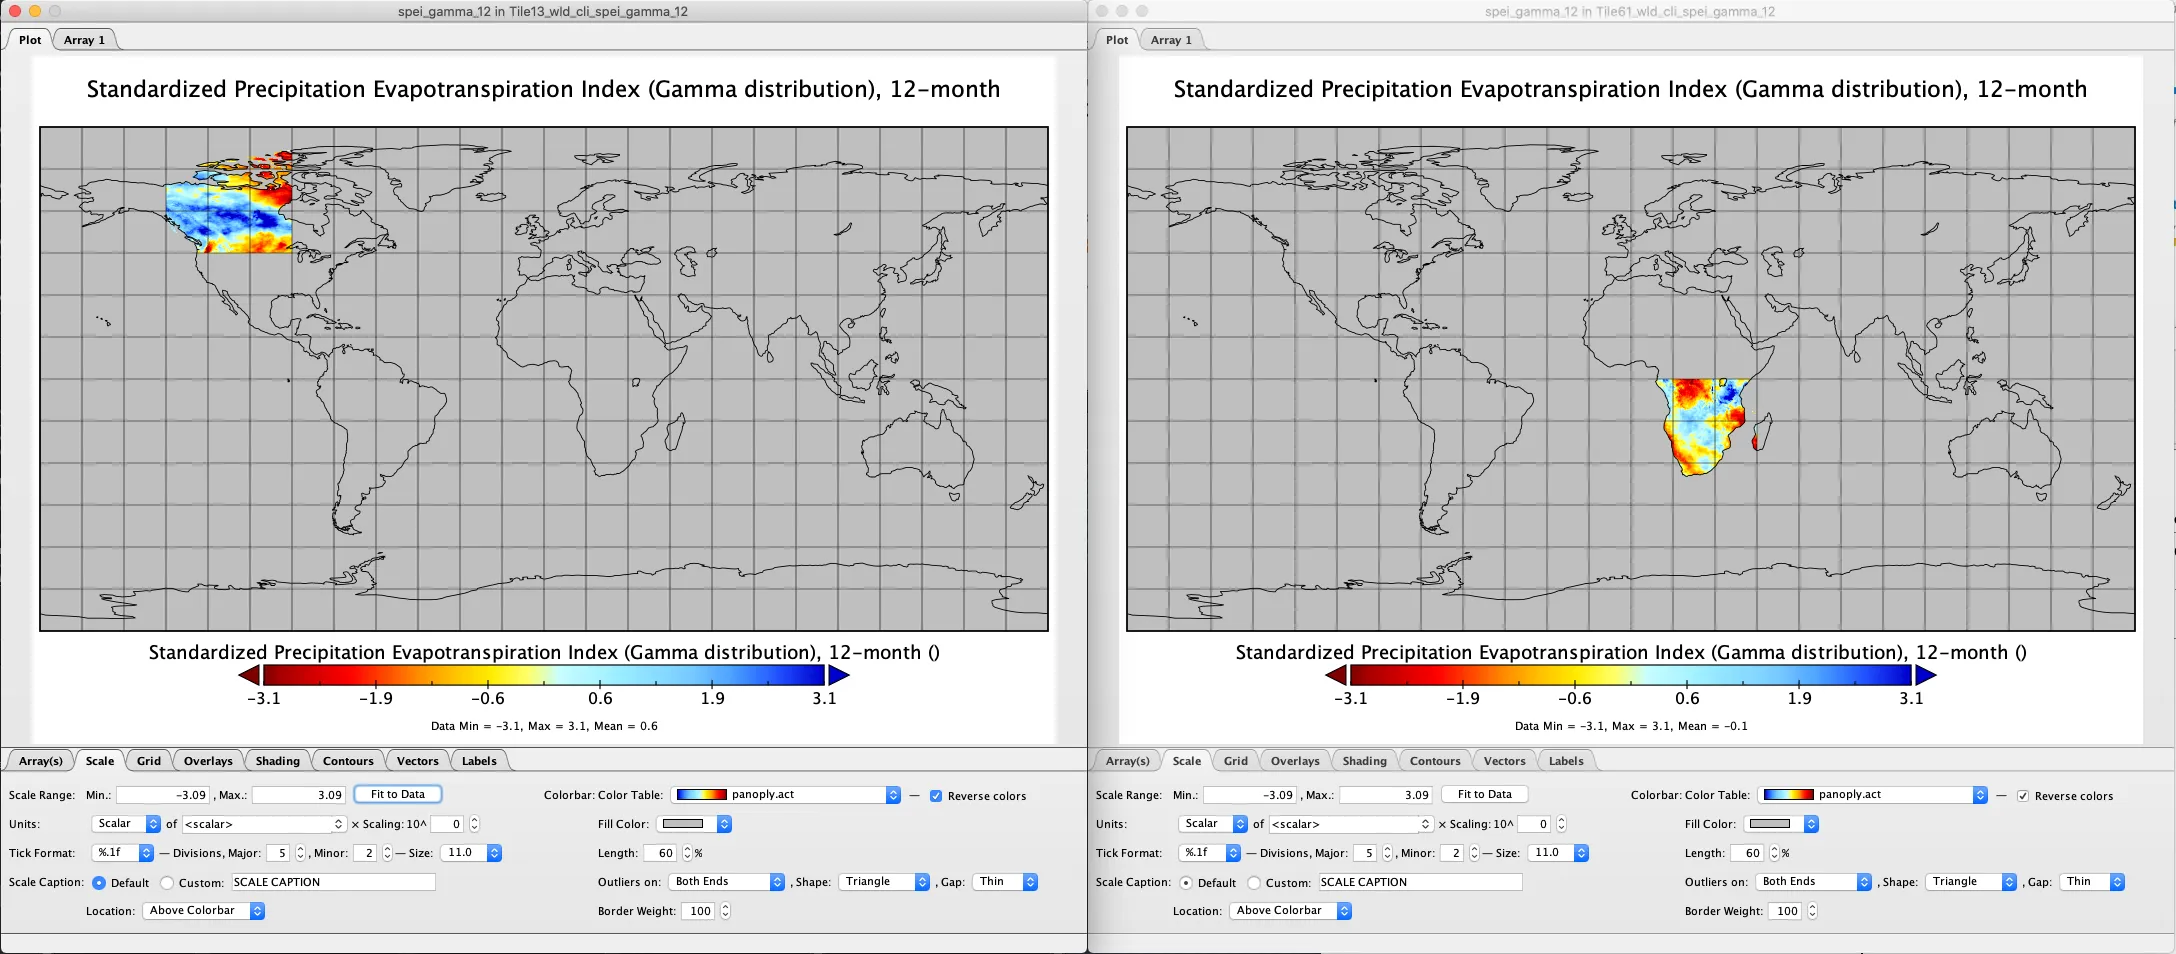Click Fit to Data in Tile13 window
The image size is (2176, 954).
398,794
